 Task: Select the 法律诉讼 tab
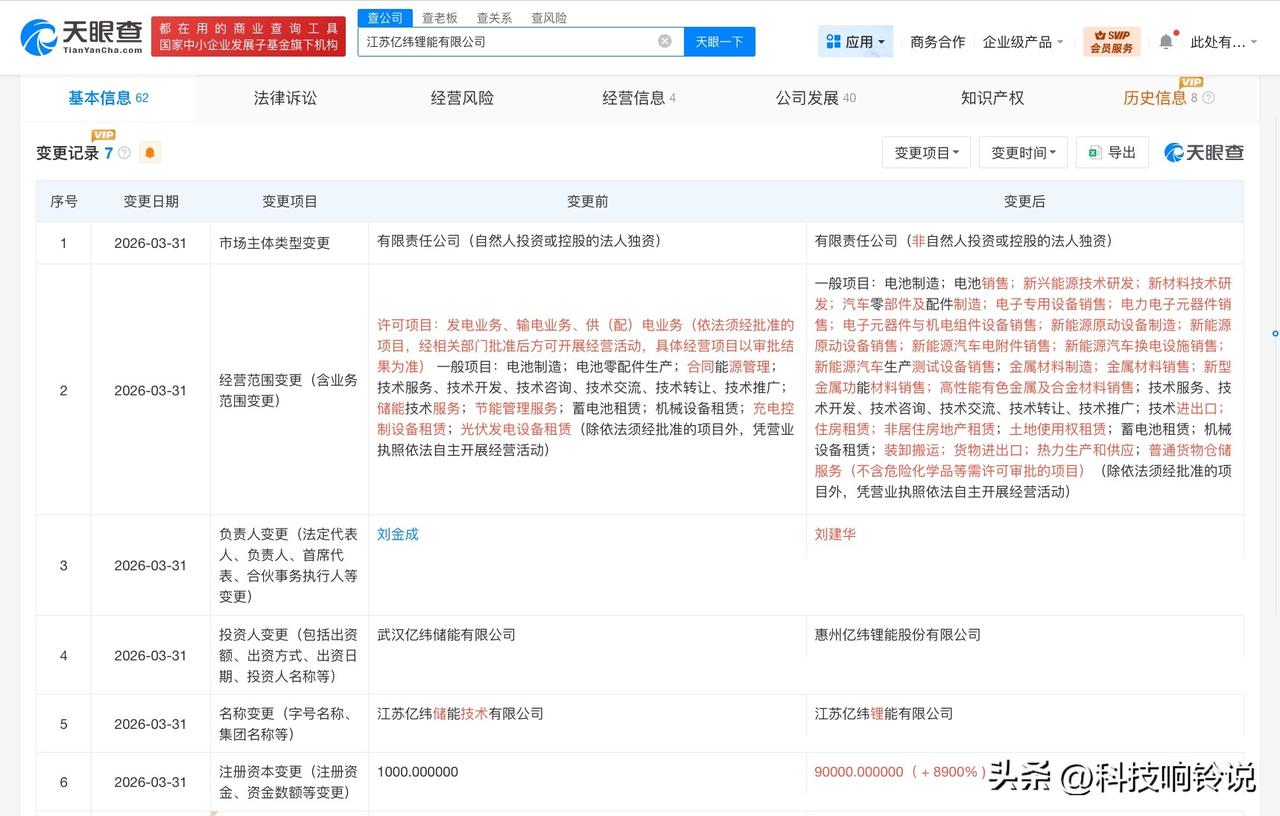[285, 98]
